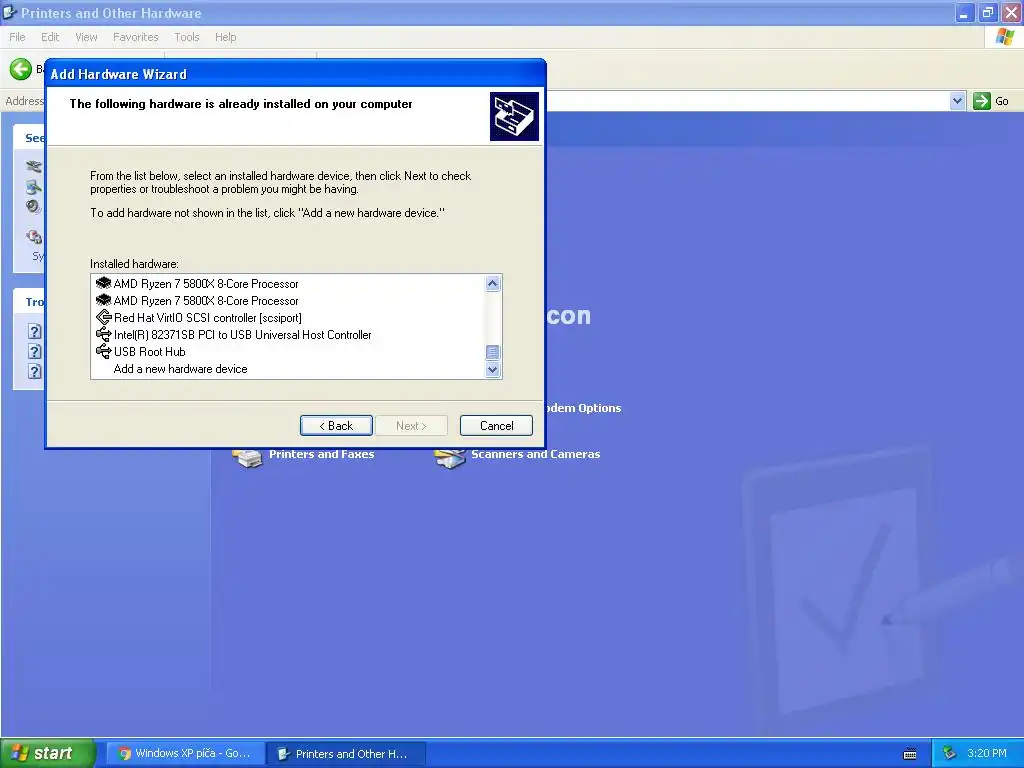
Task: Open address bar dropdown arrow
Action: (957, 101)
